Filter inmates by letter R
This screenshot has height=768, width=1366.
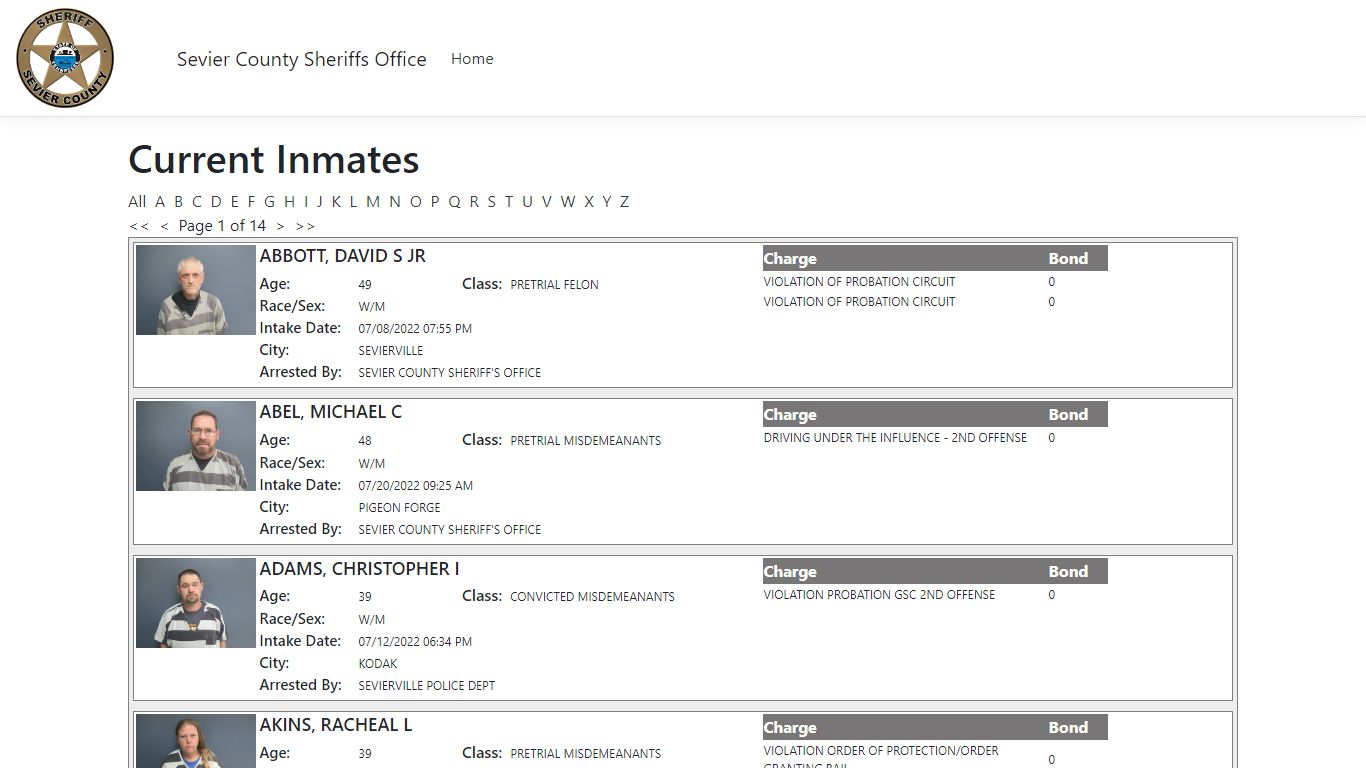[x=474, y=201]
